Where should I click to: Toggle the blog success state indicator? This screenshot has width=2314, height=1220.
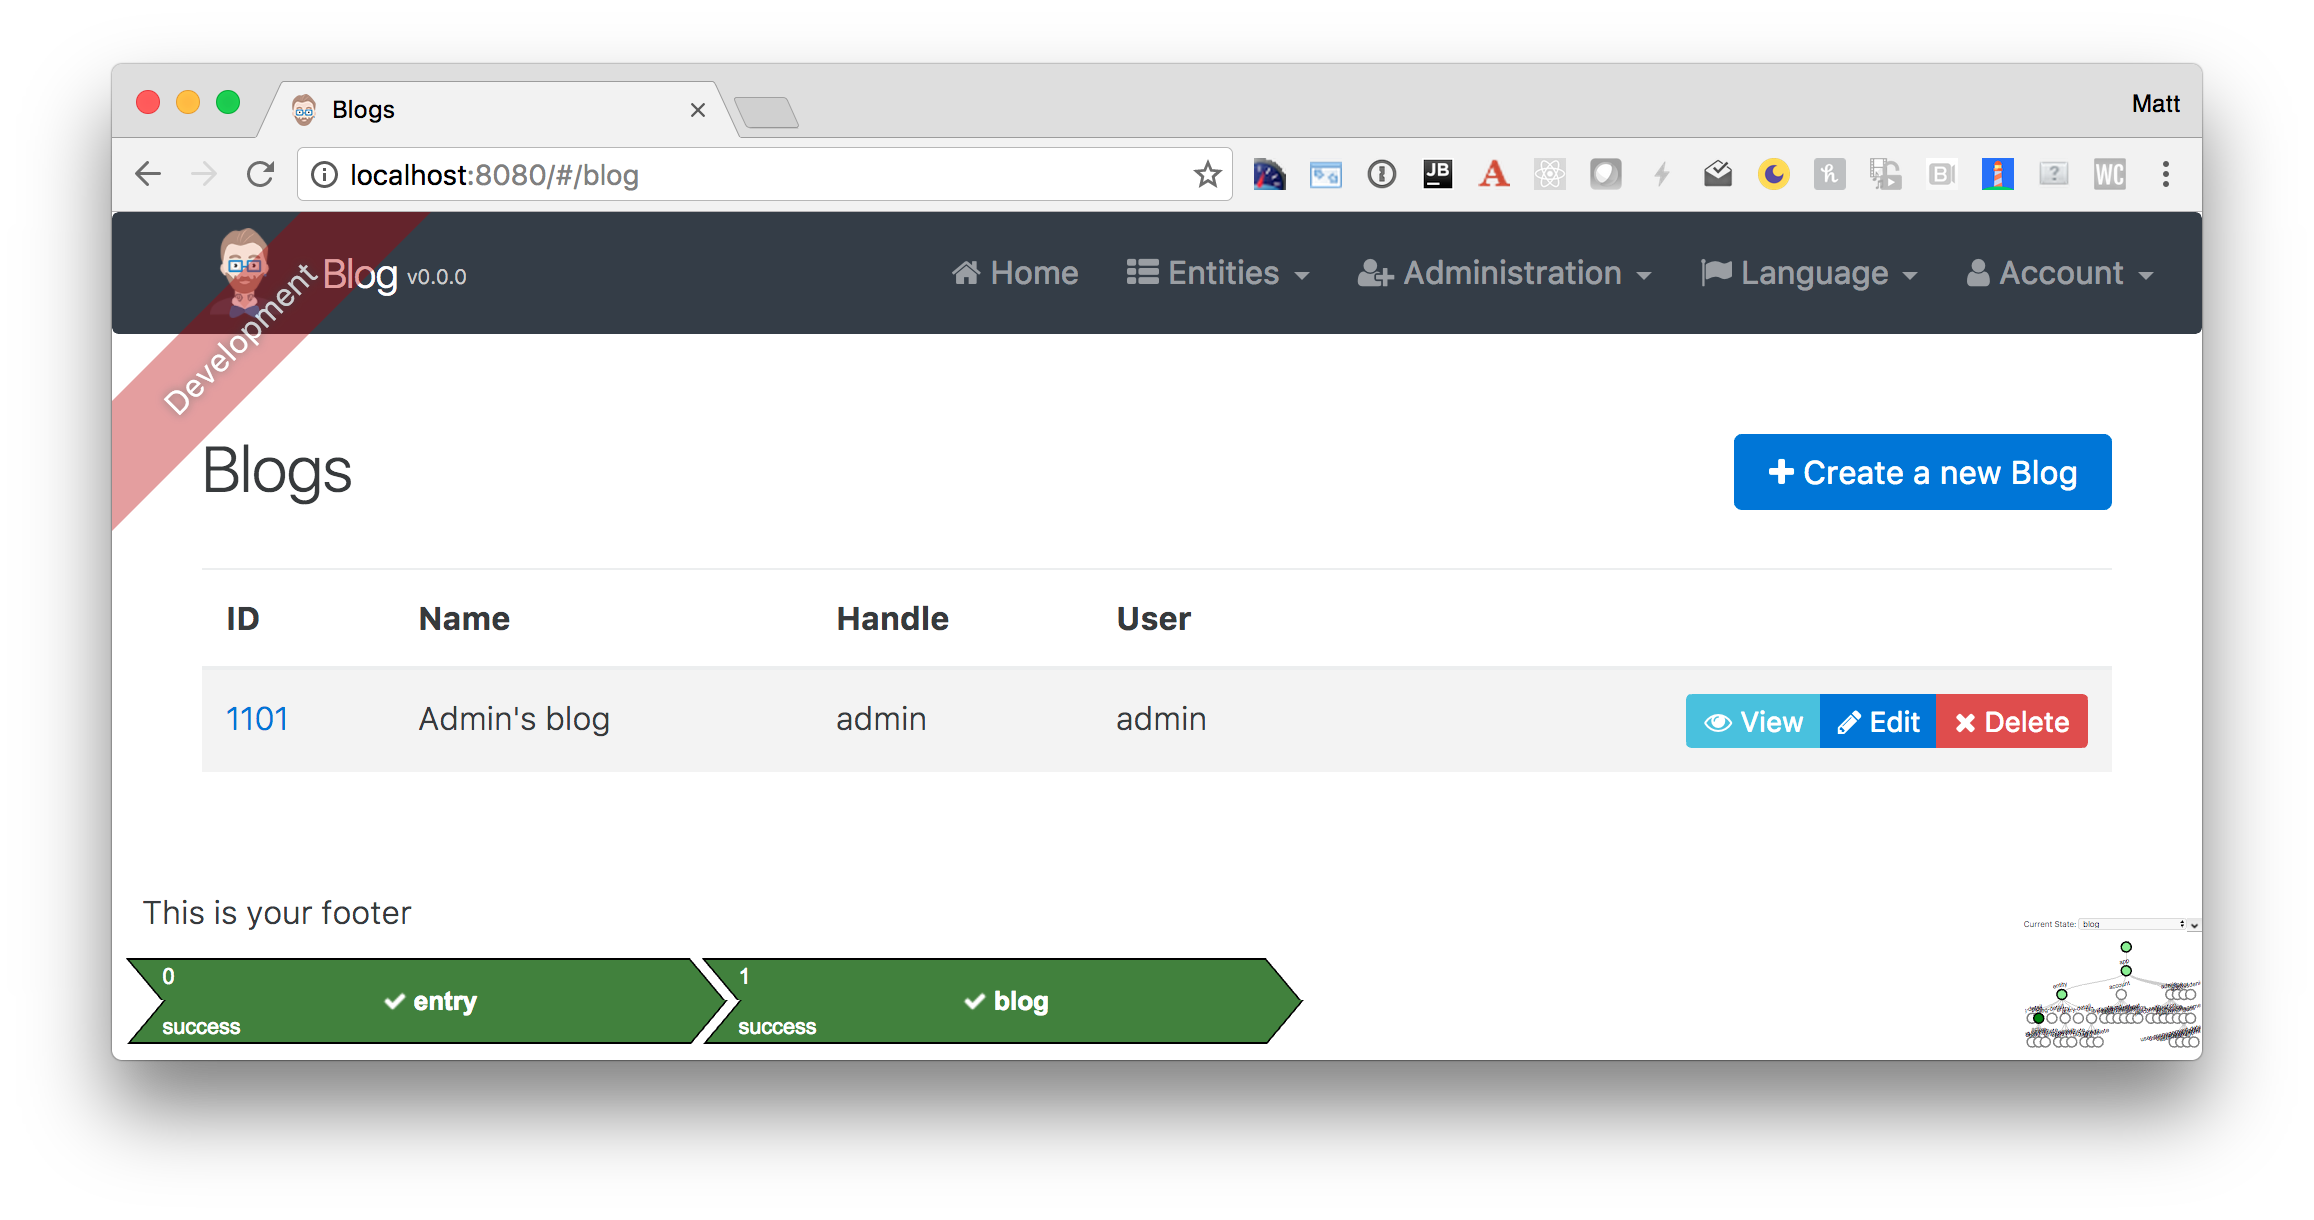pyautogui.click(x=1001, y=1001)
